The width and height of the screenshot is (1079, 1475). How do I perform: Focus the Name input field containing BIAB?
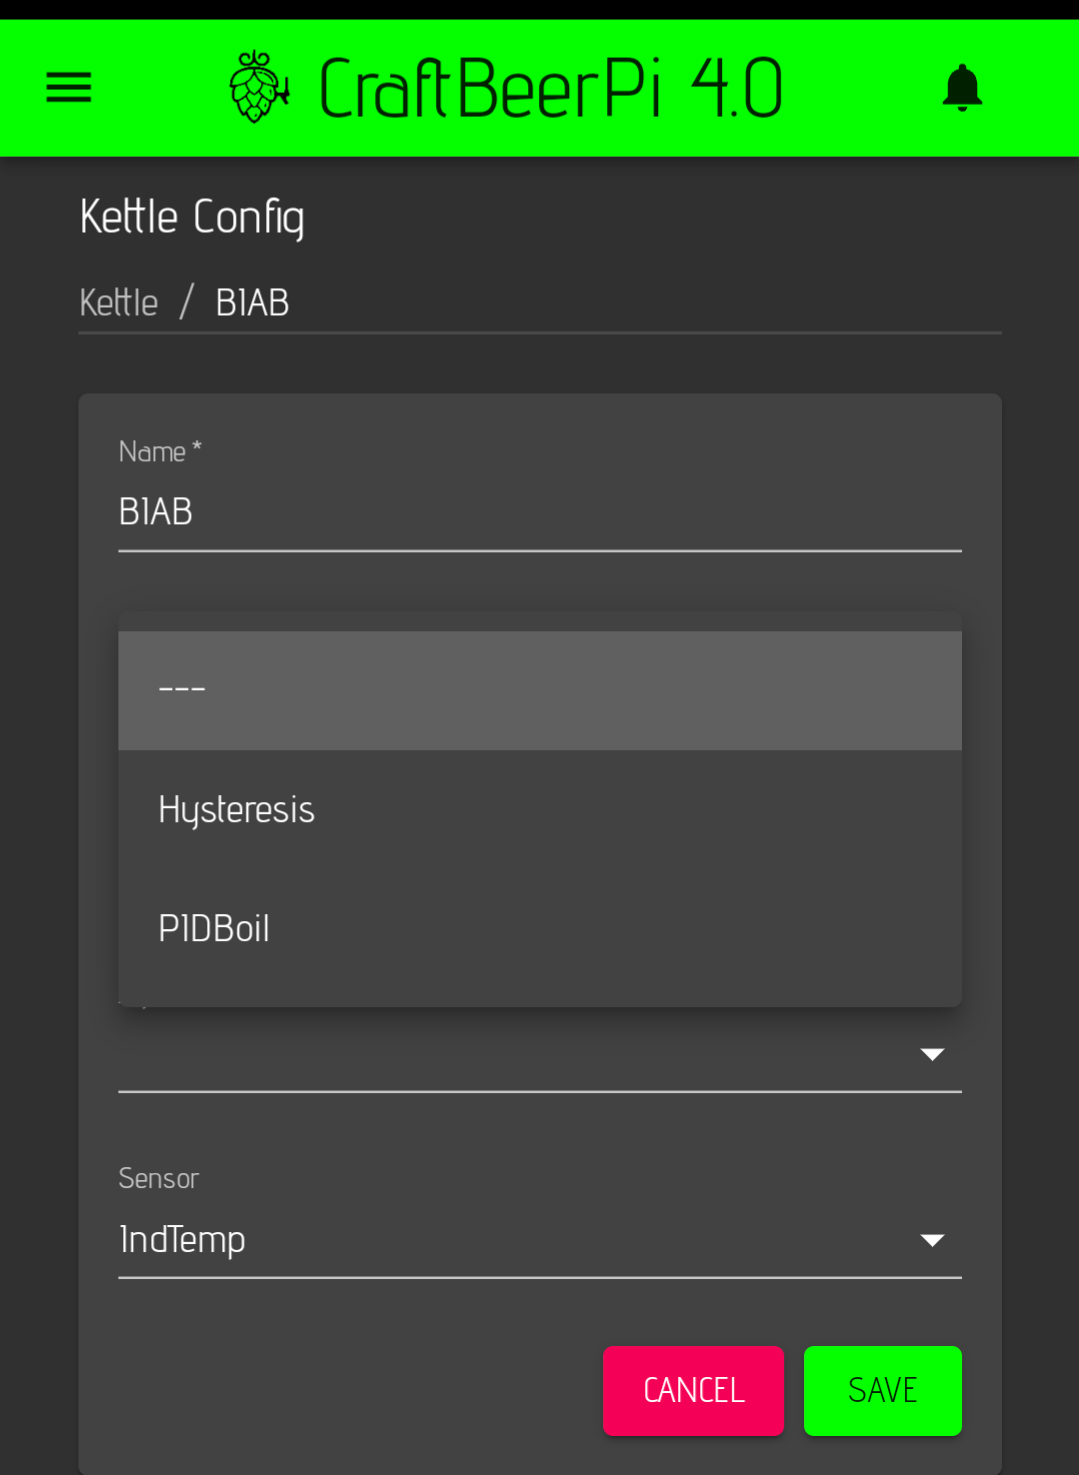click(x=538, y=512)
